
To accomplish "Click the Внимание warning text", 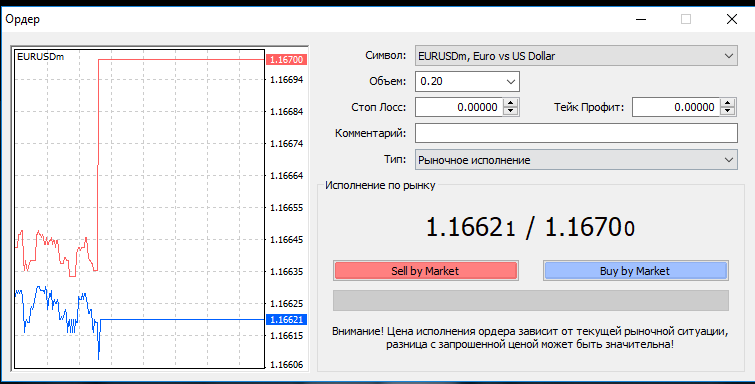I will 530,338.
